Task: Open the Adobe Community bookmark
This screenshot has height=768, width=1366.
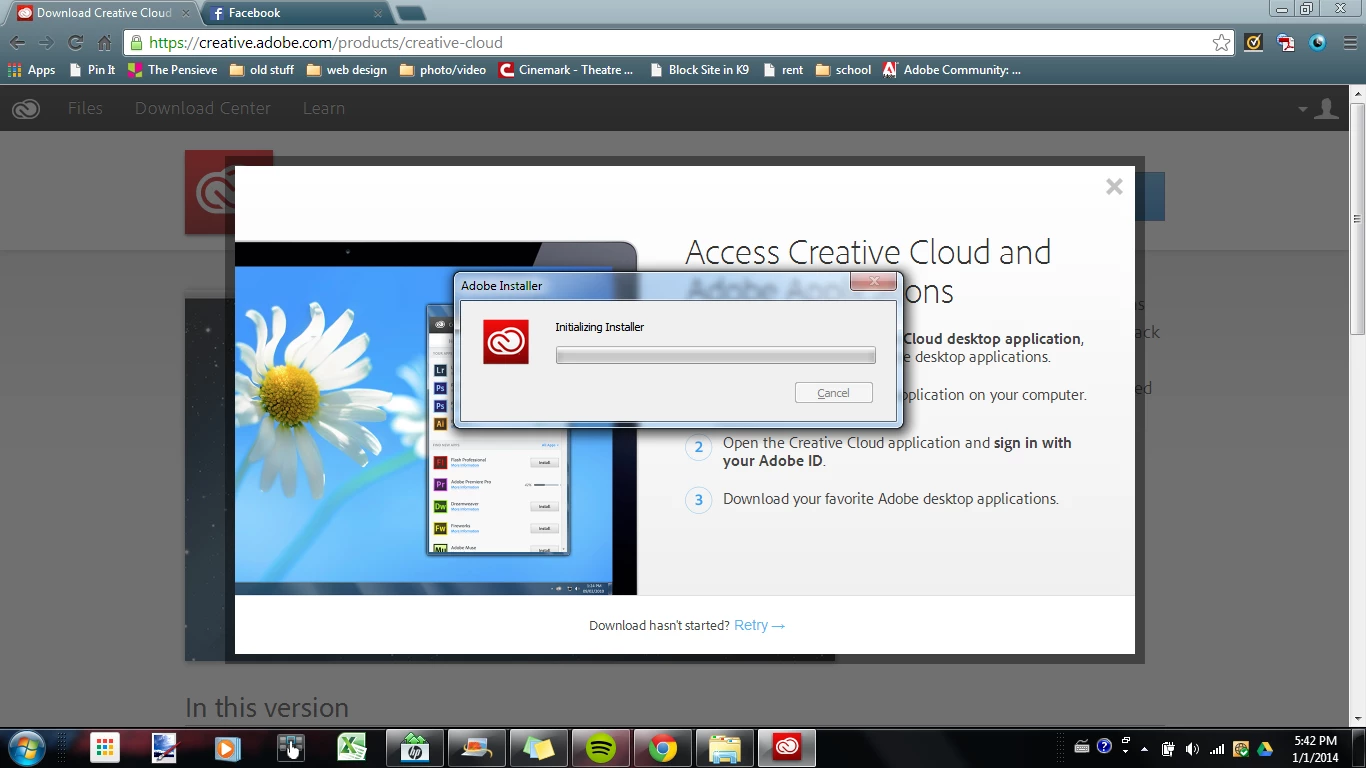Action: [952, 70]
